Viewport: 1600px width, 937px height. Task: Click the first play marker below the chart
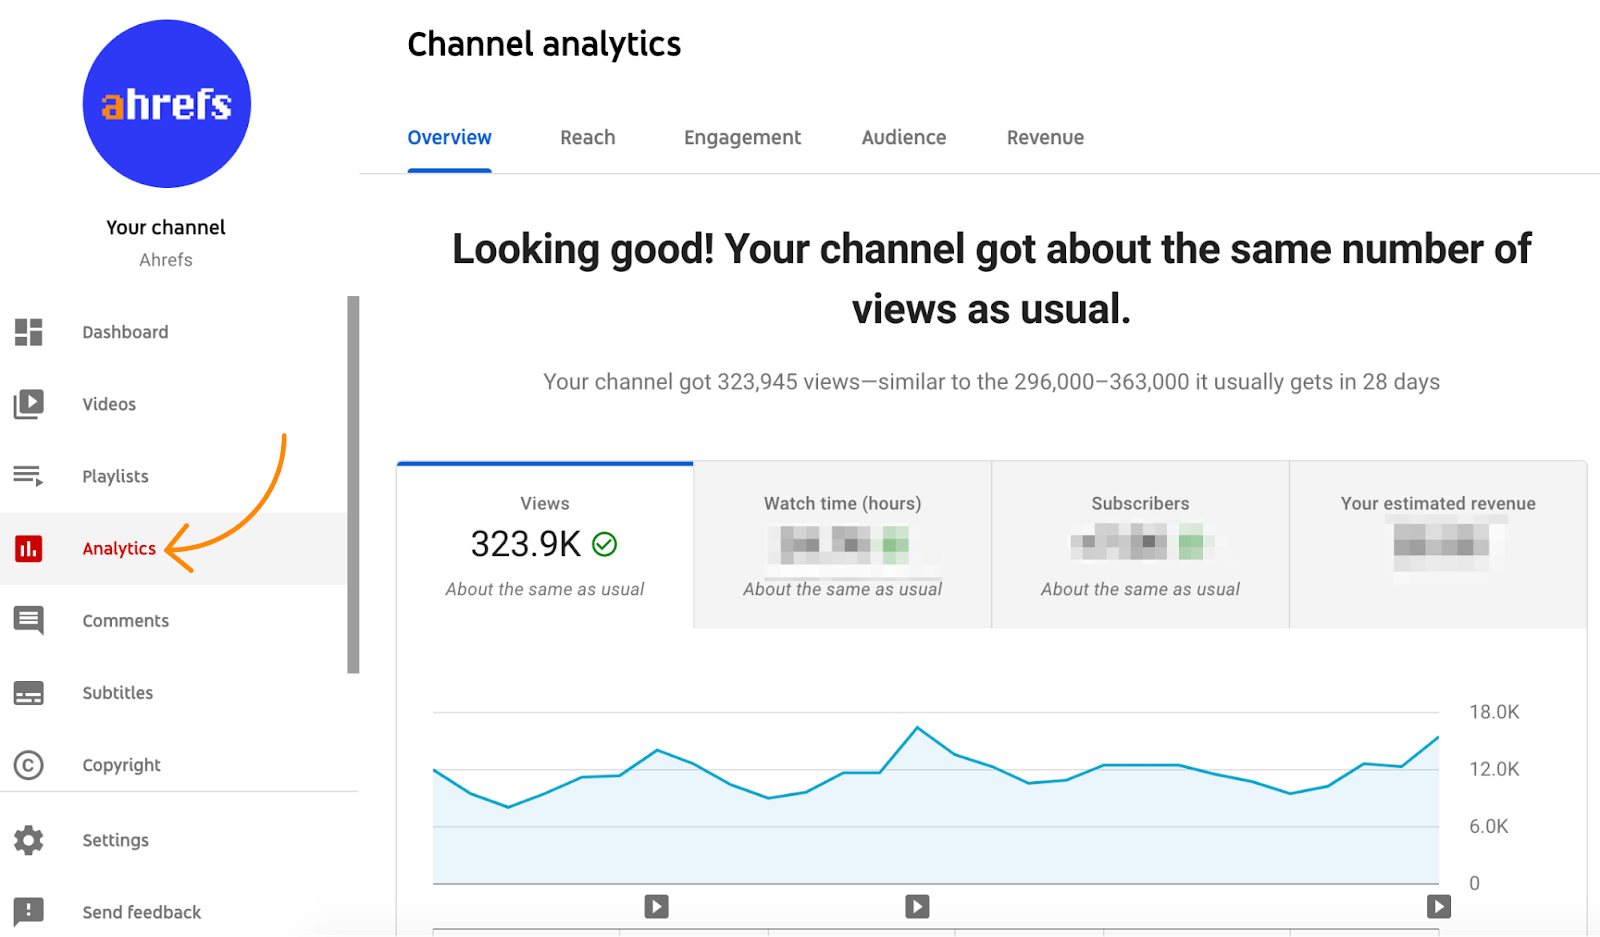point(656,906)
